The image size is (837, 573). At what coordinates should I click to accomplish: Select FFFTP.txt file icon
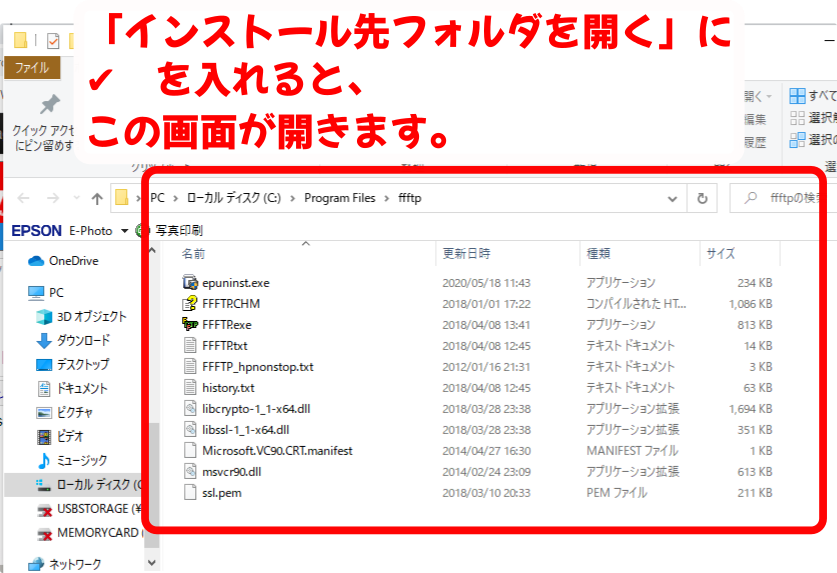pyautogui.click(x=190, y=345)
